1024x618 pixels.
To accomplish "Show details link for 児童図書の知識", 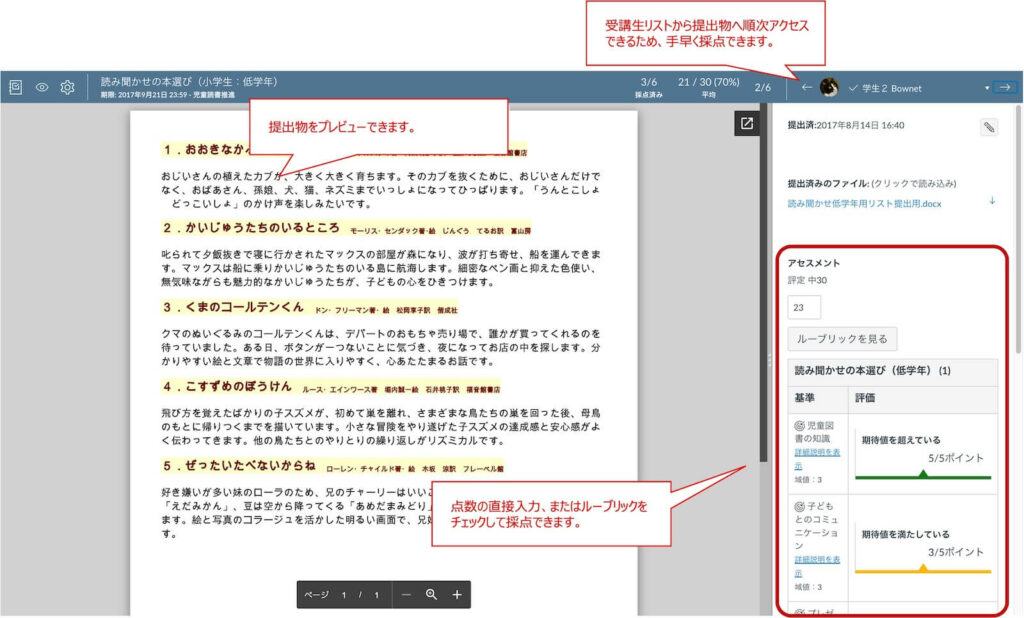I will (x=816, y=459).
